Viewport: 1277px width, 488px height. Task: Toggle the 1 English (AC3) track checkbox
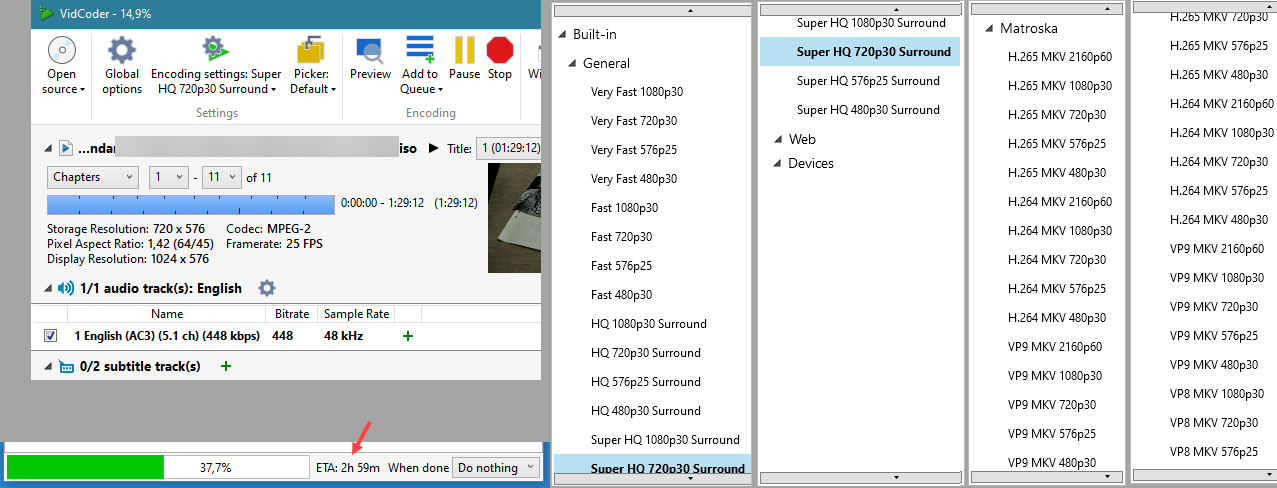[x=51, y=336]
